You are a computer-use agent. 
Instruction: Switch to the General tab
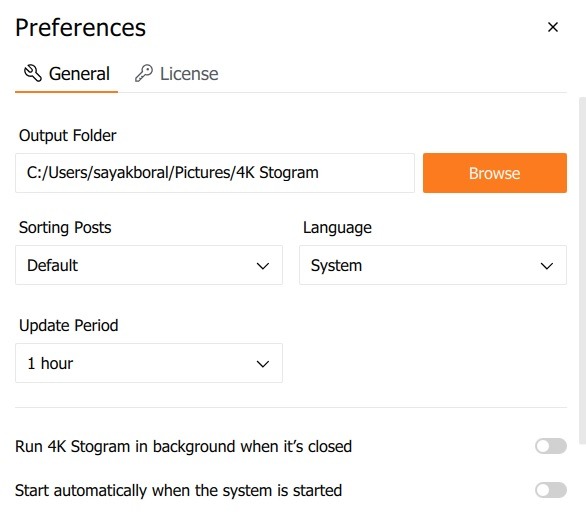pyautogui.click(x=67, y=74)
